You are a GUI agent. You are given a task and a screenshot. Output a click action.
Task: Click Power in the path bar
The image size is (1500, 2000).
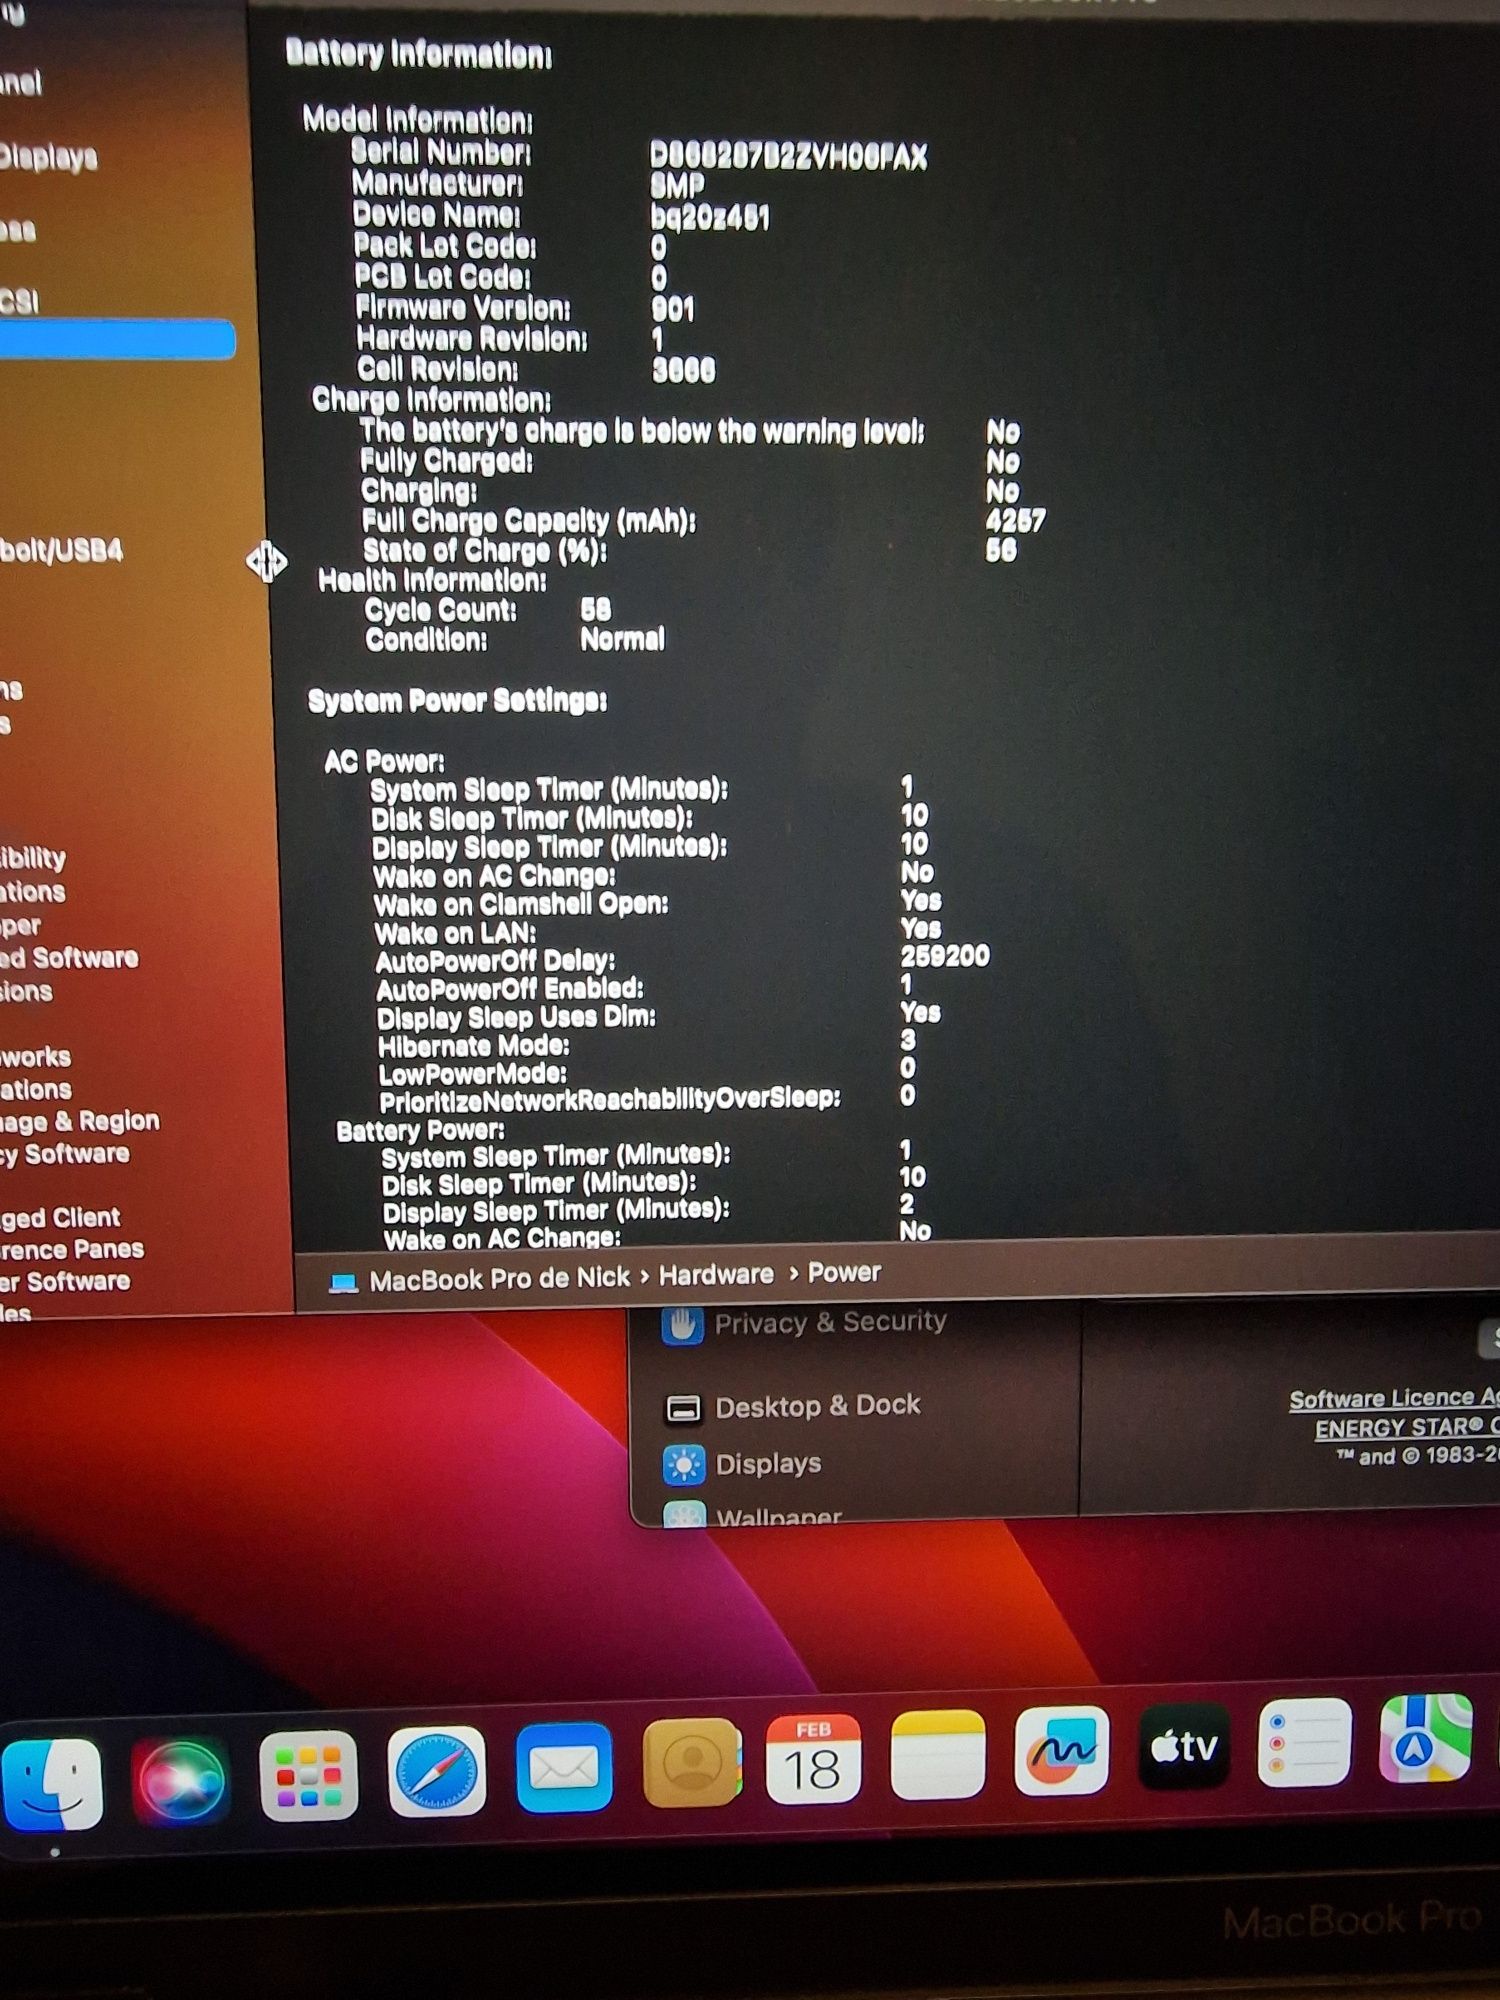pos(844,1272)
